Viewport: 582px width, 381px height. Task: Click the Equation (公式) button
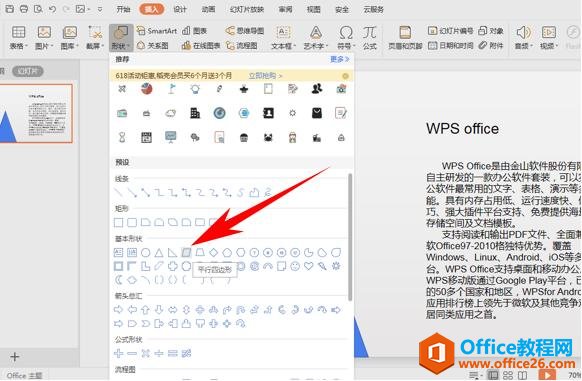369,38
